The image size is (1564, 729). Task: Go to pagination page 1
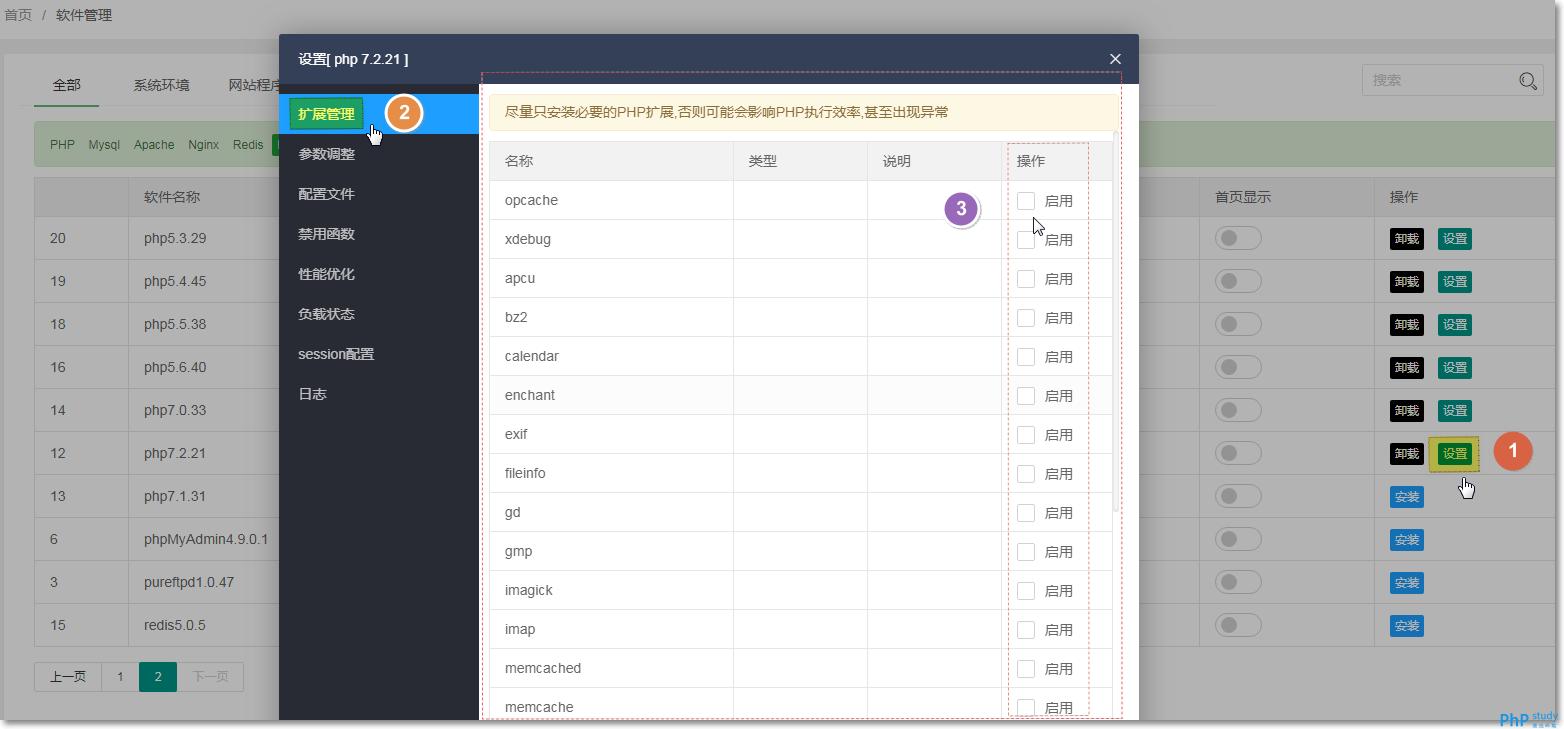click(120, 677)
